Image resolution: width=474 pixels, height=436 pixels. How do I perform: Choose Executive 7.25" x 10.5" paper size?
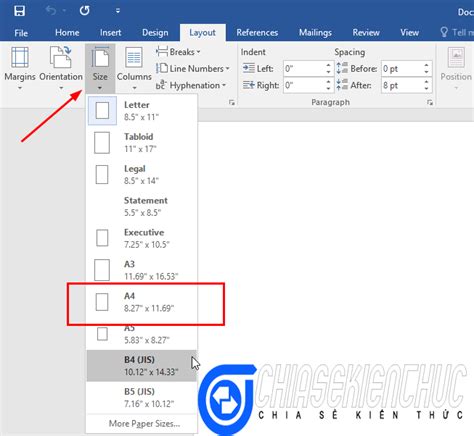[x=142, y=238]
